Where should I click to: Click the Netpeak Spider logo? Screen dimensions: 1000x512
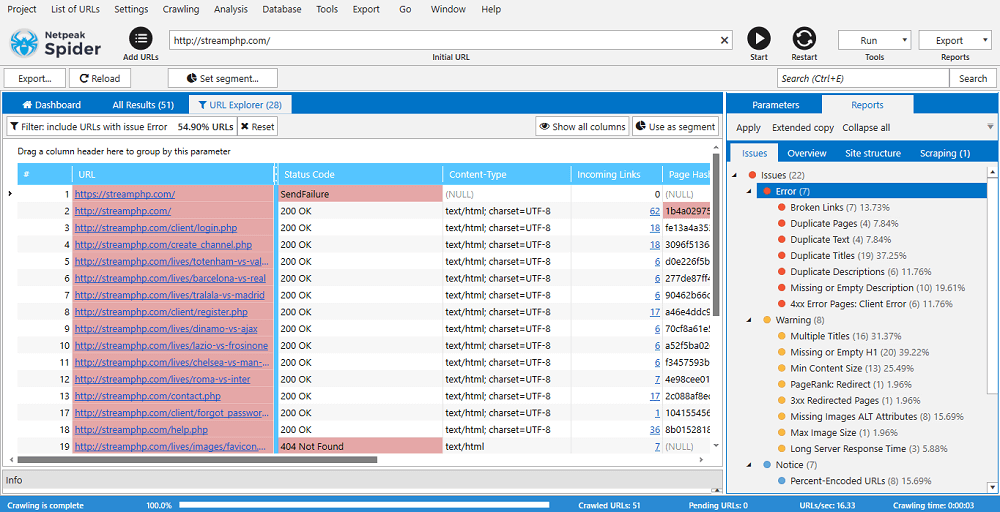[55, 43]
